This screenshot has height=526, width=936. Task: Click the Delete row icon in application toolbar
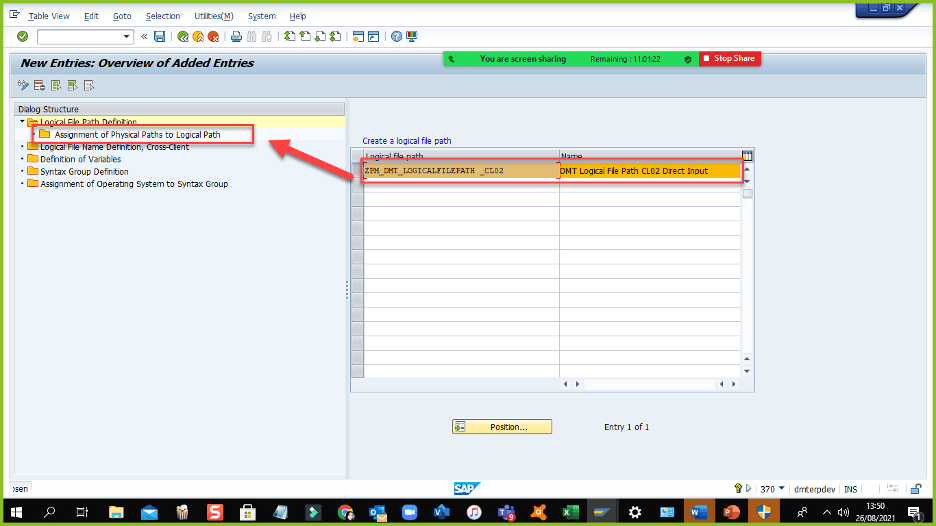41,85
